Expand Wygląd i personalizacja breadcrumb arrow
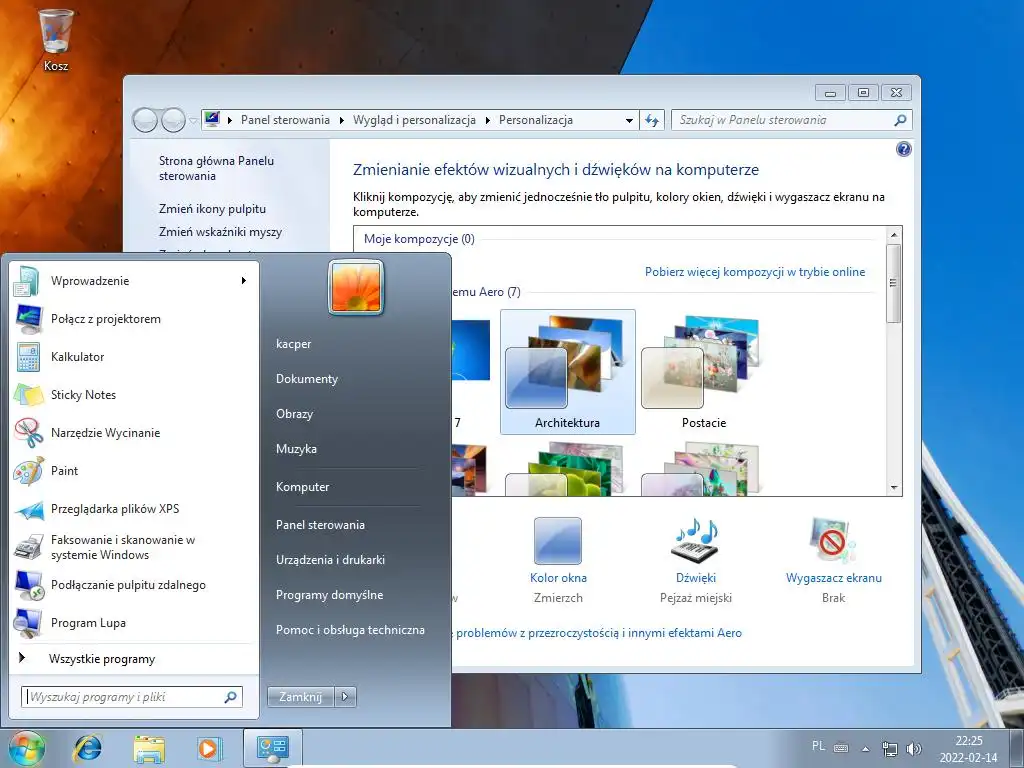Screen dimensions: 1024x768 click(487, 120)
